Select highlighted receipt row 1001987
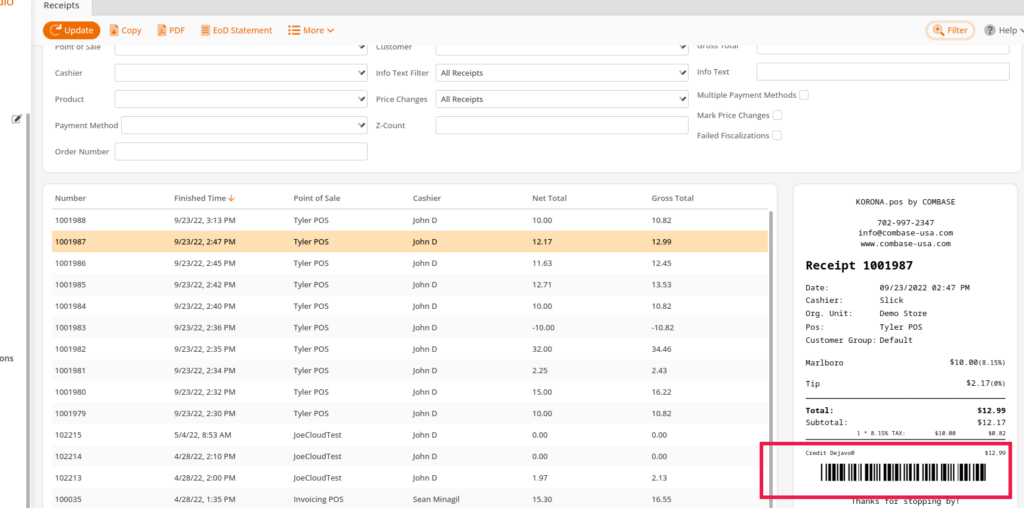1024x508 pixels. point(409,242)
